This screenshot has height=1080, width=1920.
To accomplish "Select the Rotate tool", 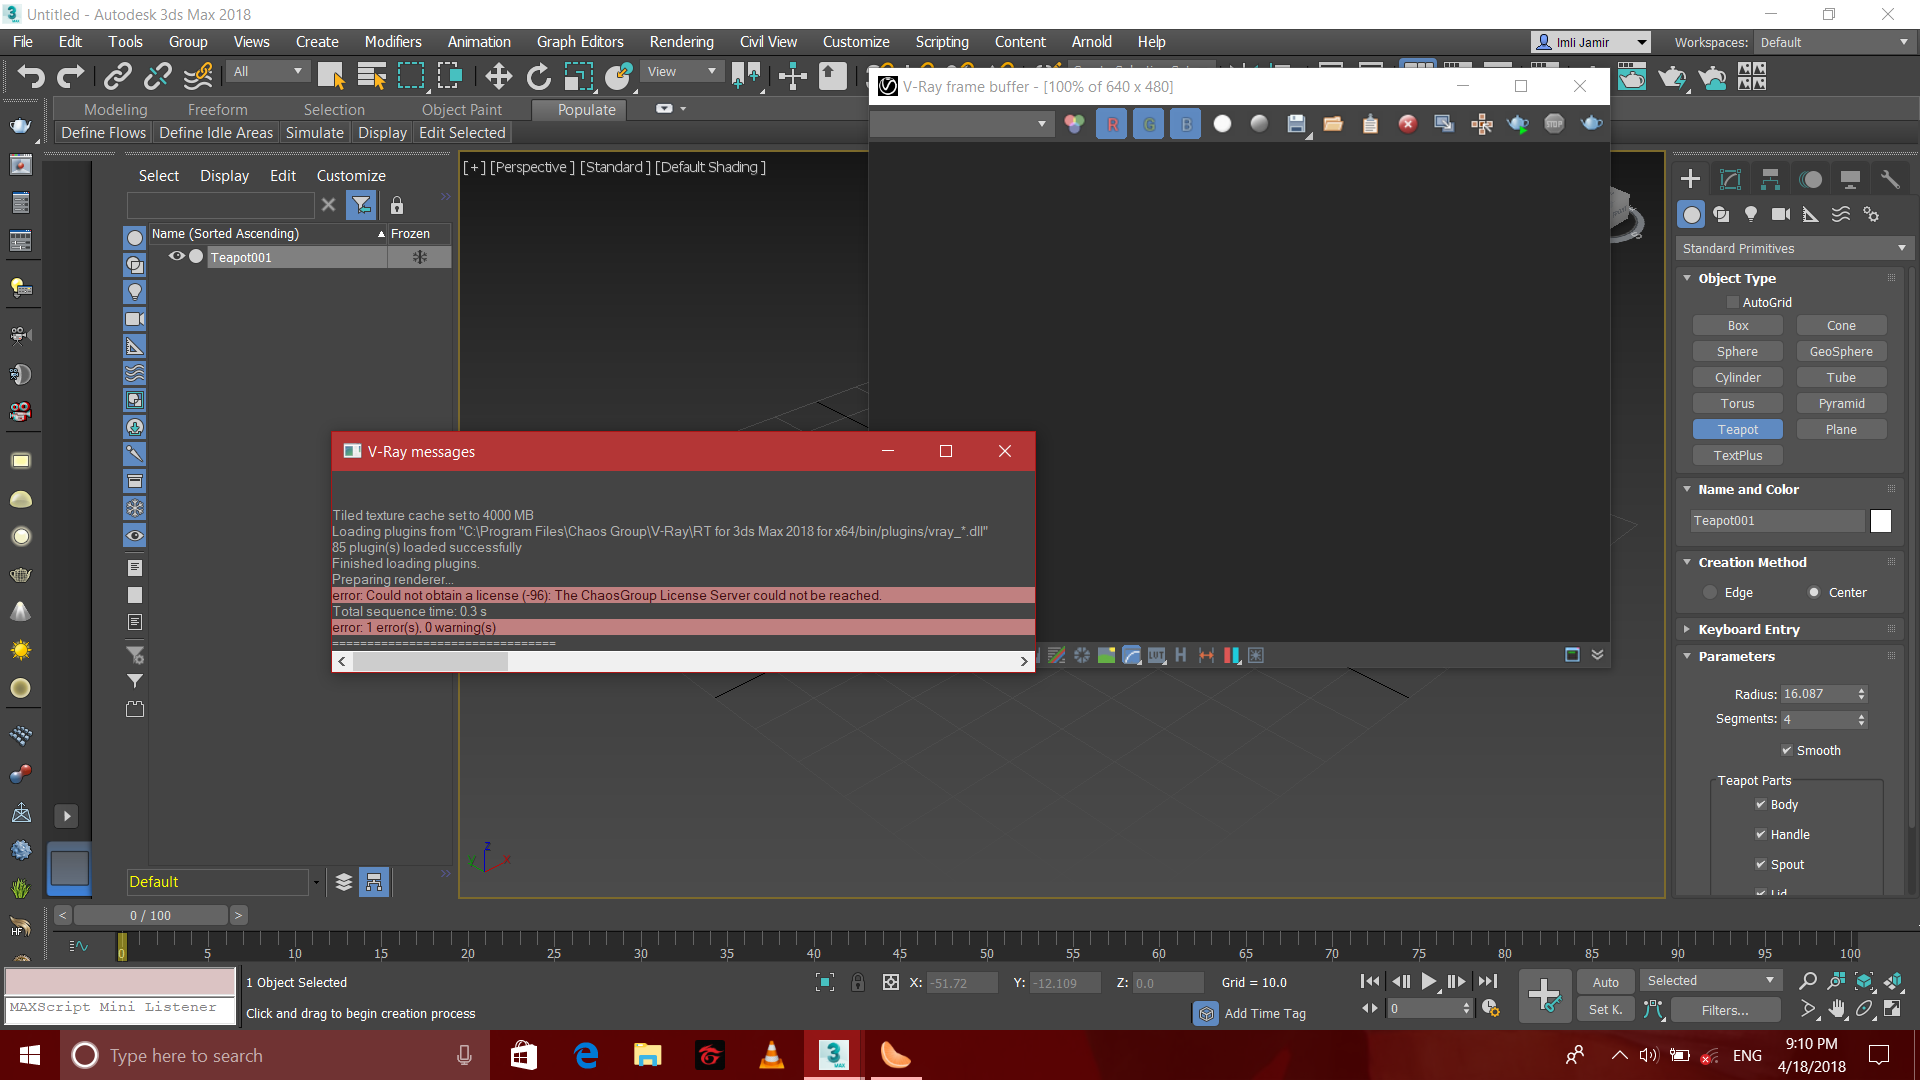I will pos(538,76).
